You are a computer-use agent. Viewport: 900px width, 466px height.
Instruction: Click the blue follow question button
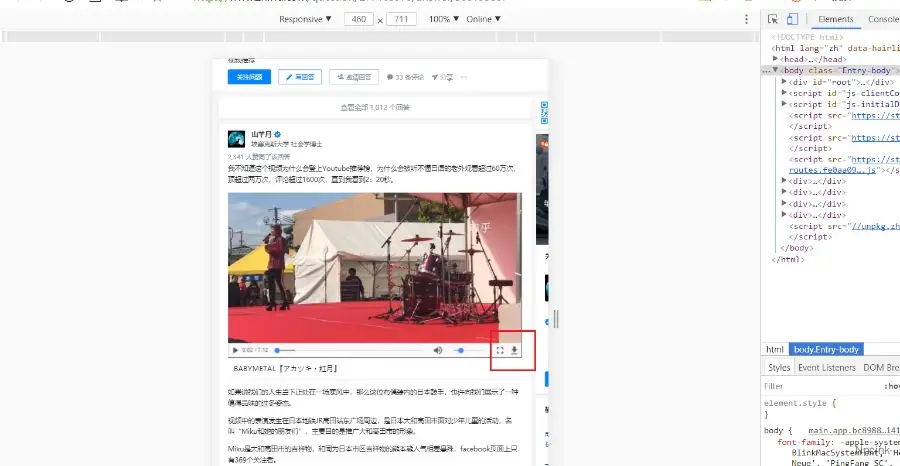pos(249,77)
